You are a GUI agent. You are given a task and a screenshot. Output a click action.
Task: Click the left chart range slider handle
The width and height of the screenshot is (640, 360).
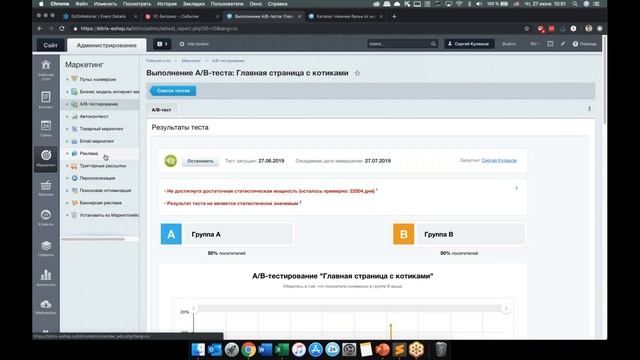pyautogui.click(x=194, y=308)
